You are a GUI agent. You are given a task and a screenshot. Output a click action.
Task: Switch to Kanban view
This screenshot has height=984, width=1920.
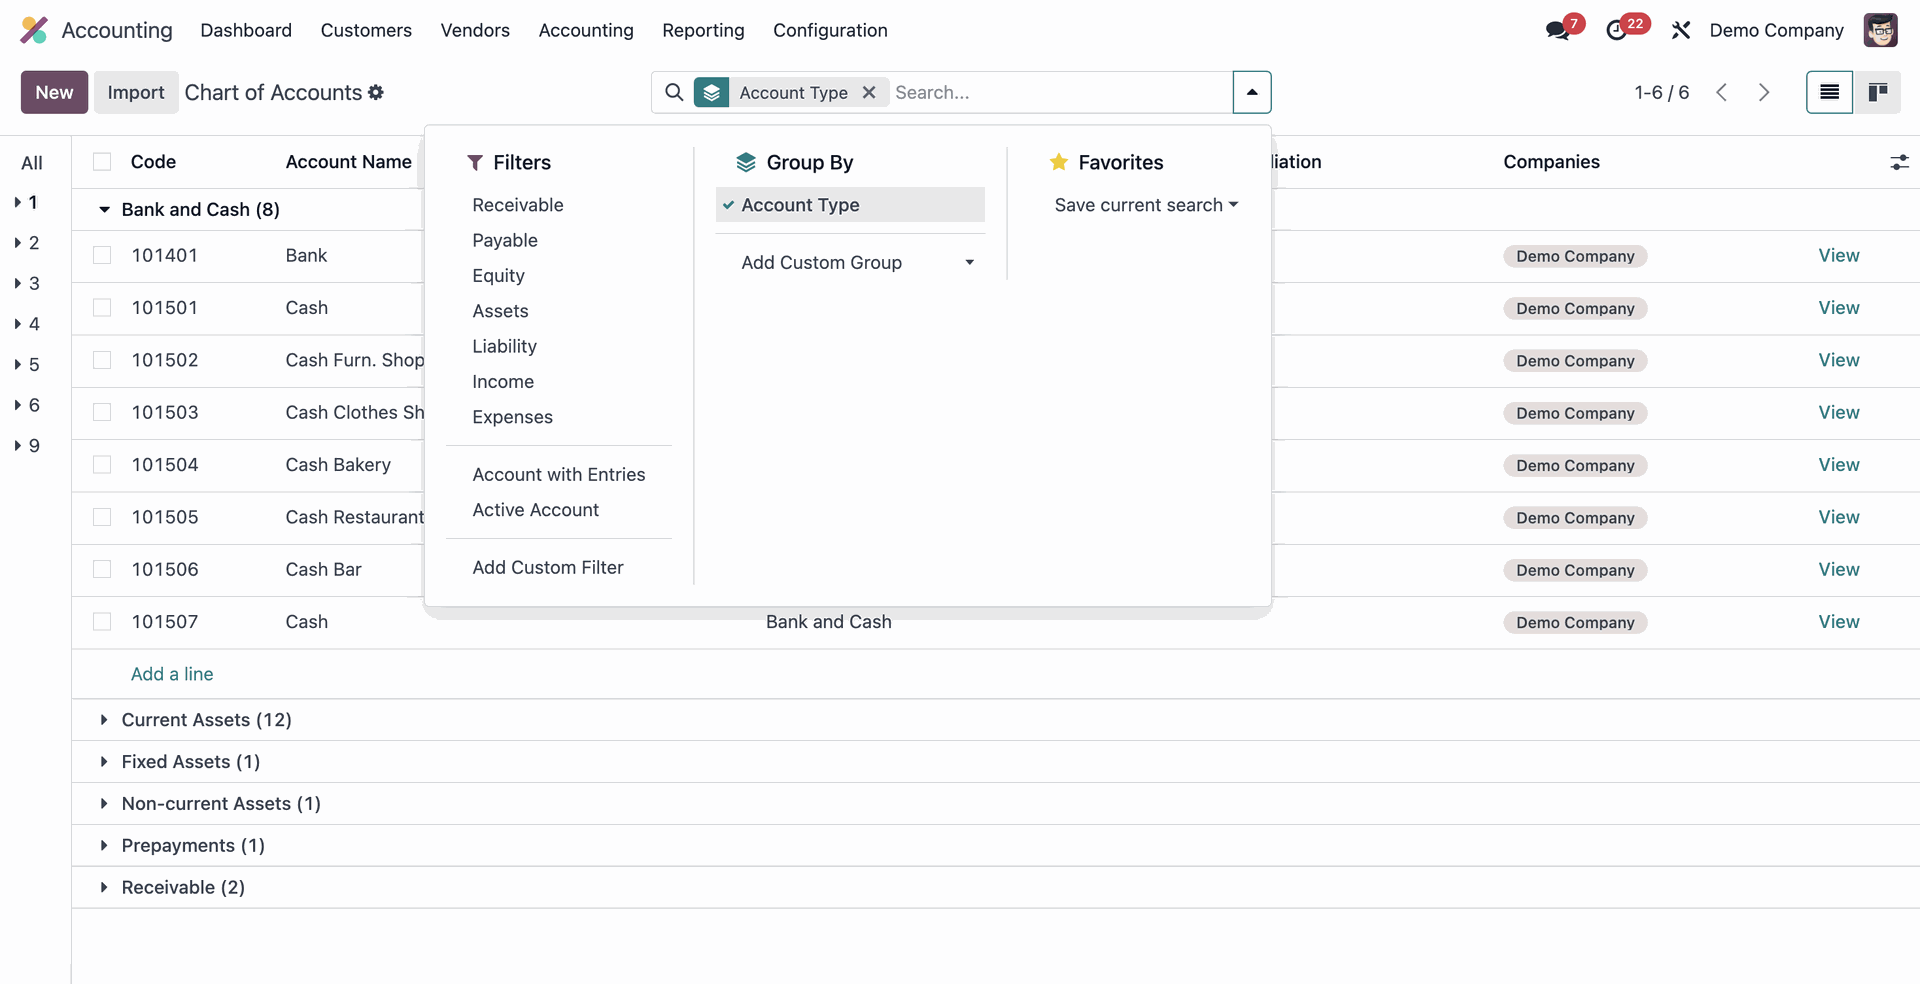click(1877, 92)
